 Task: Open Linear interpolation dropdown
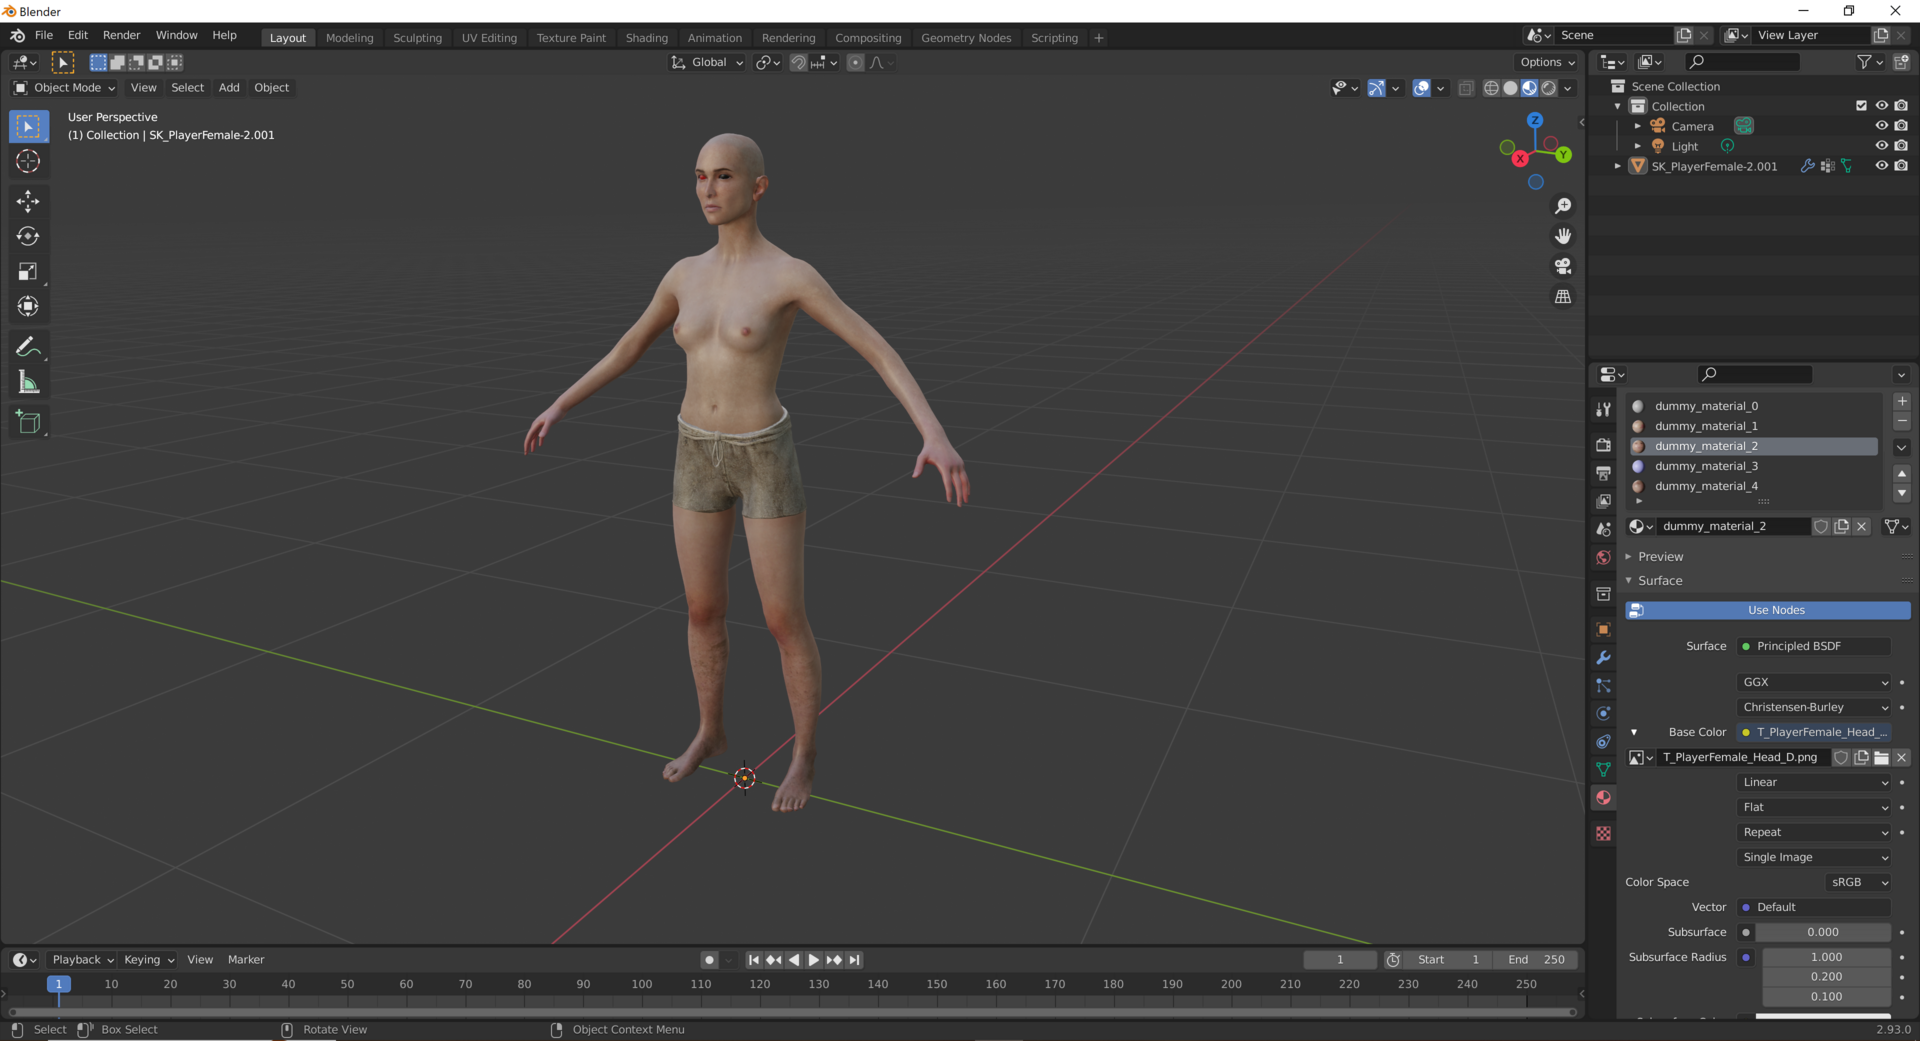point(1814,782)
